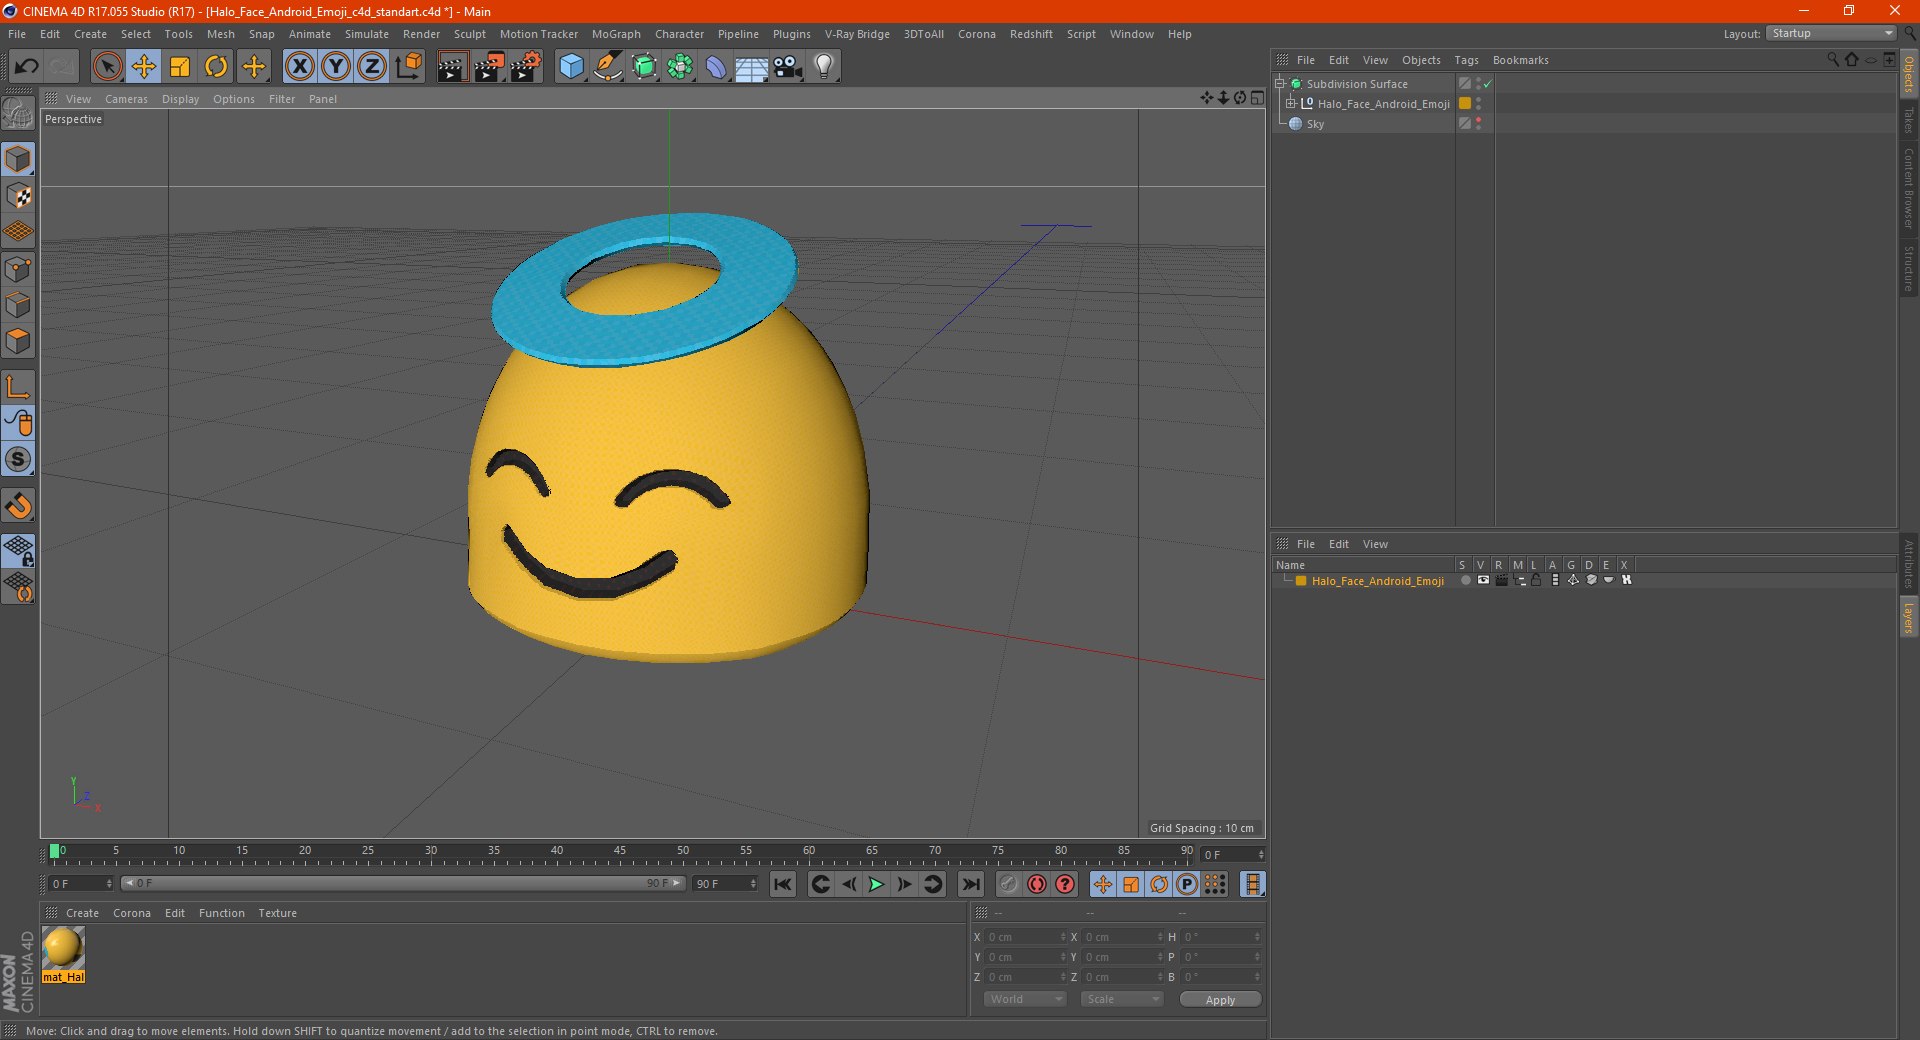Collapse the Subdivision Surface tree node
Viewport: 1920px width, 1040px height.
1279,84
